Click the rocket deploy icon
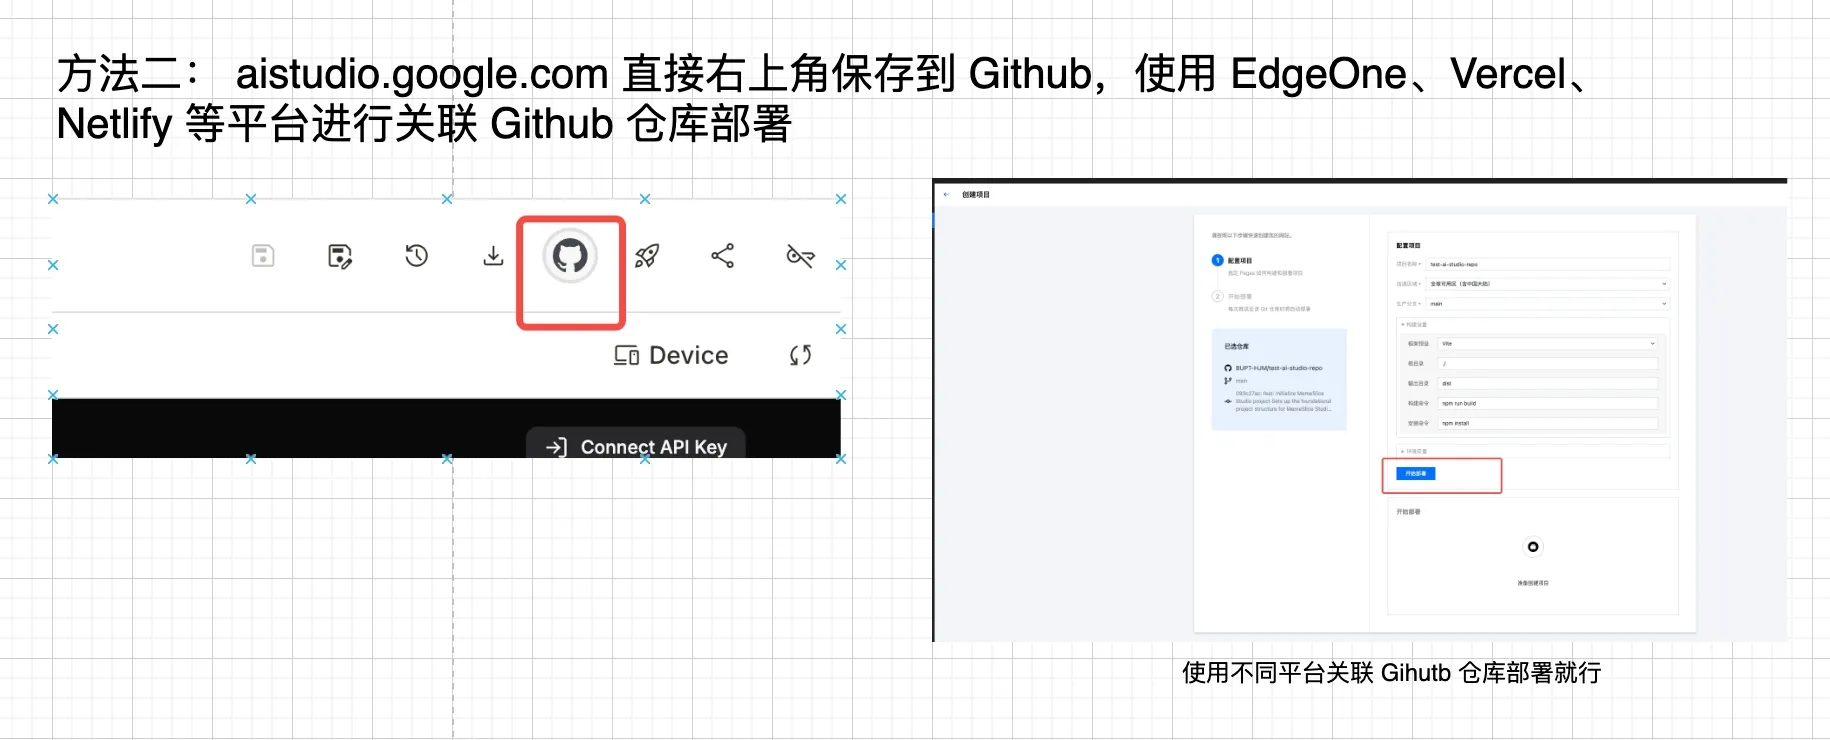Screen dimensions: 1830x740 (x=647, y=256)
